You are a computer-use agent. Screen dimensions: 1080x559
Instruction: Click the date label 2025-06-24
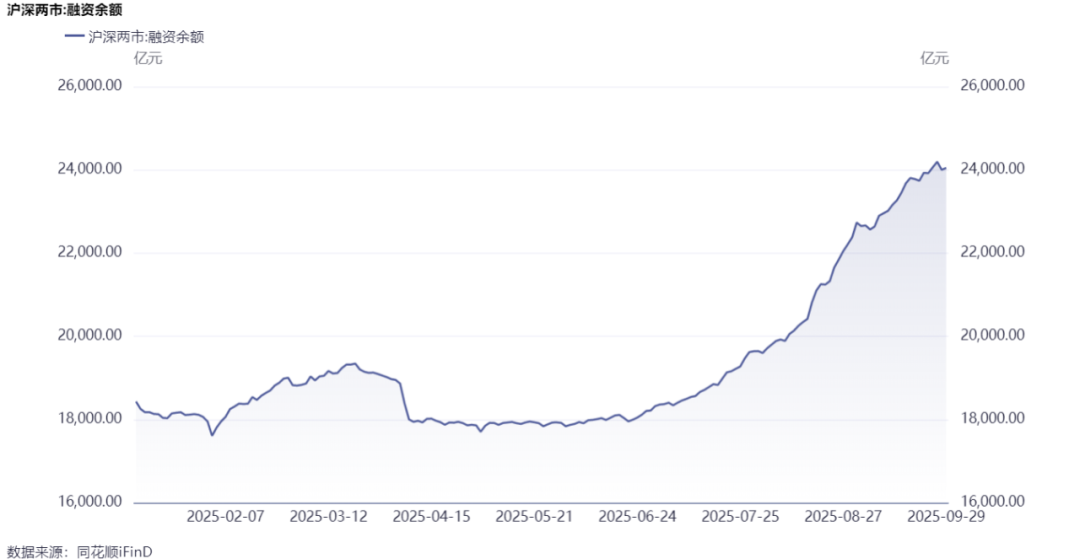point(638,517)
